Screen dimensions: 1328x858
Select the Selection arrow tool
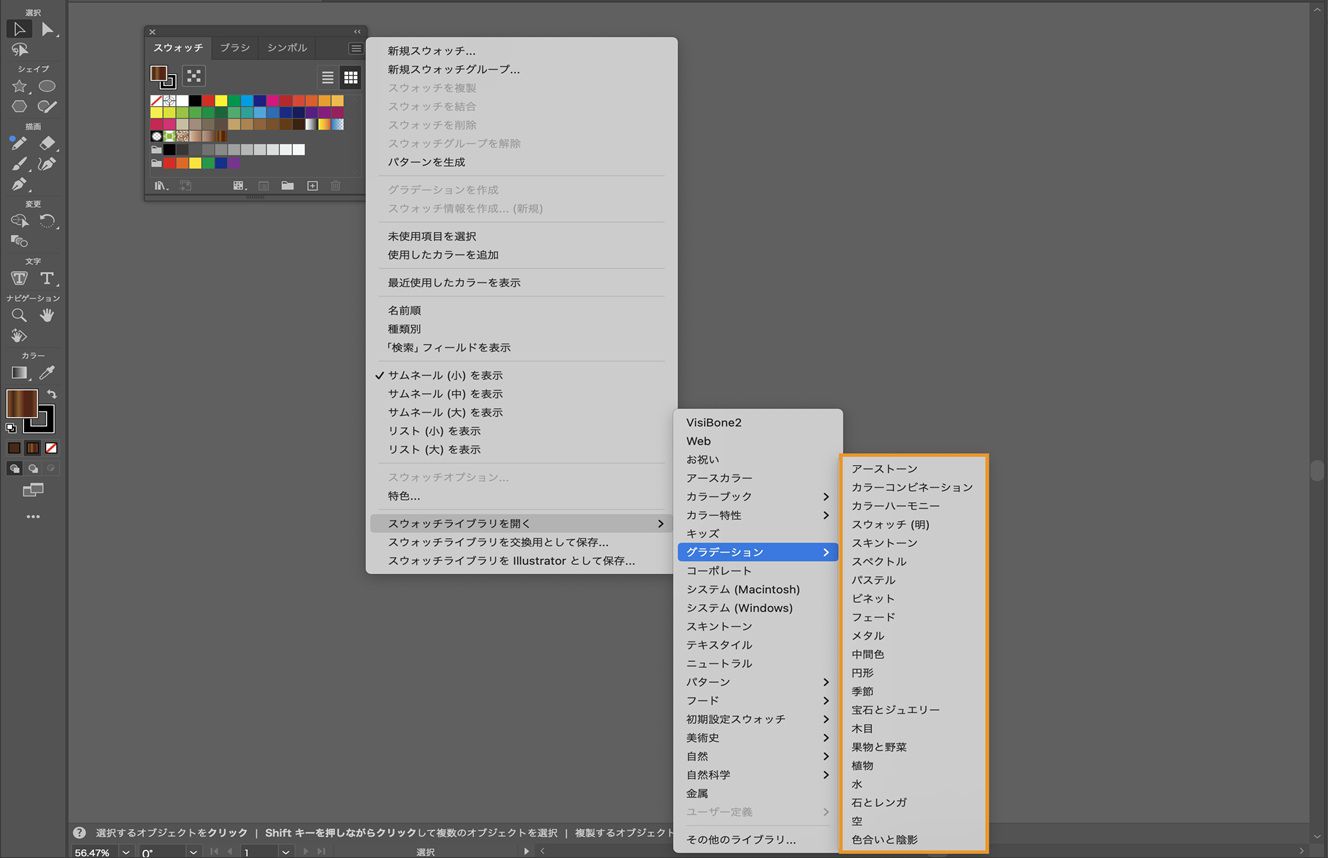[x=19, y=29]
